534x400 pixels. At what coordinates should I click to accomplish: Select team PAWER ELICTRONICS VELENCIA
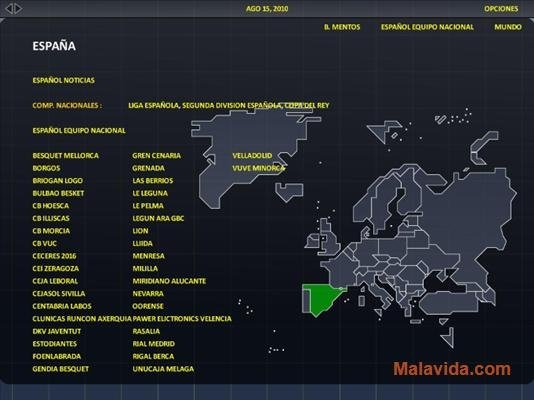tap(182, 319)
